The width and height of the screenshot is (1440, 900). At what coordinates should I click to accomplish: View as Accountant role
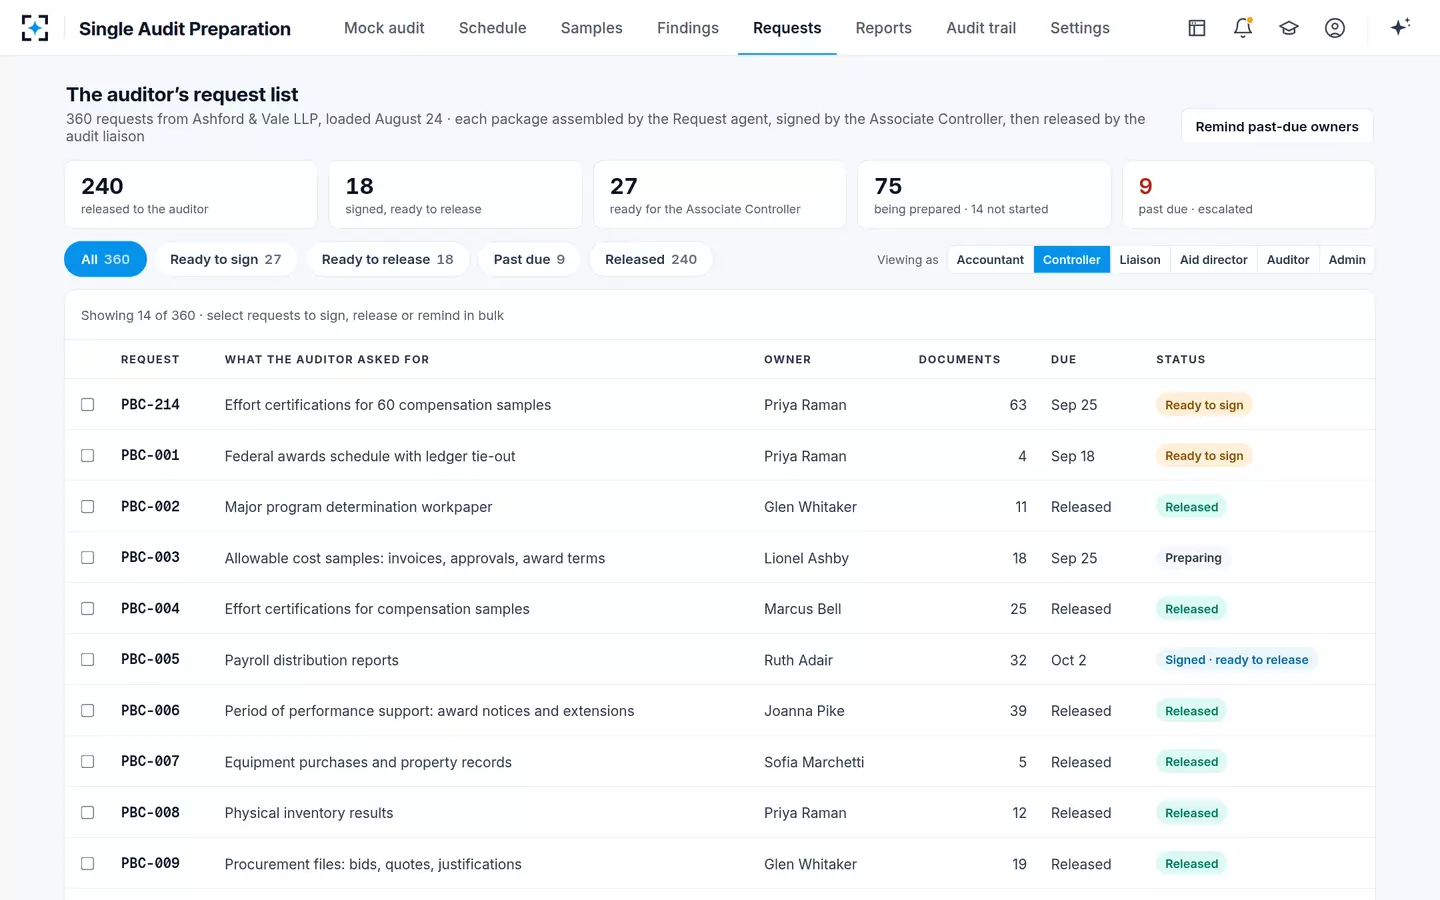990,260
